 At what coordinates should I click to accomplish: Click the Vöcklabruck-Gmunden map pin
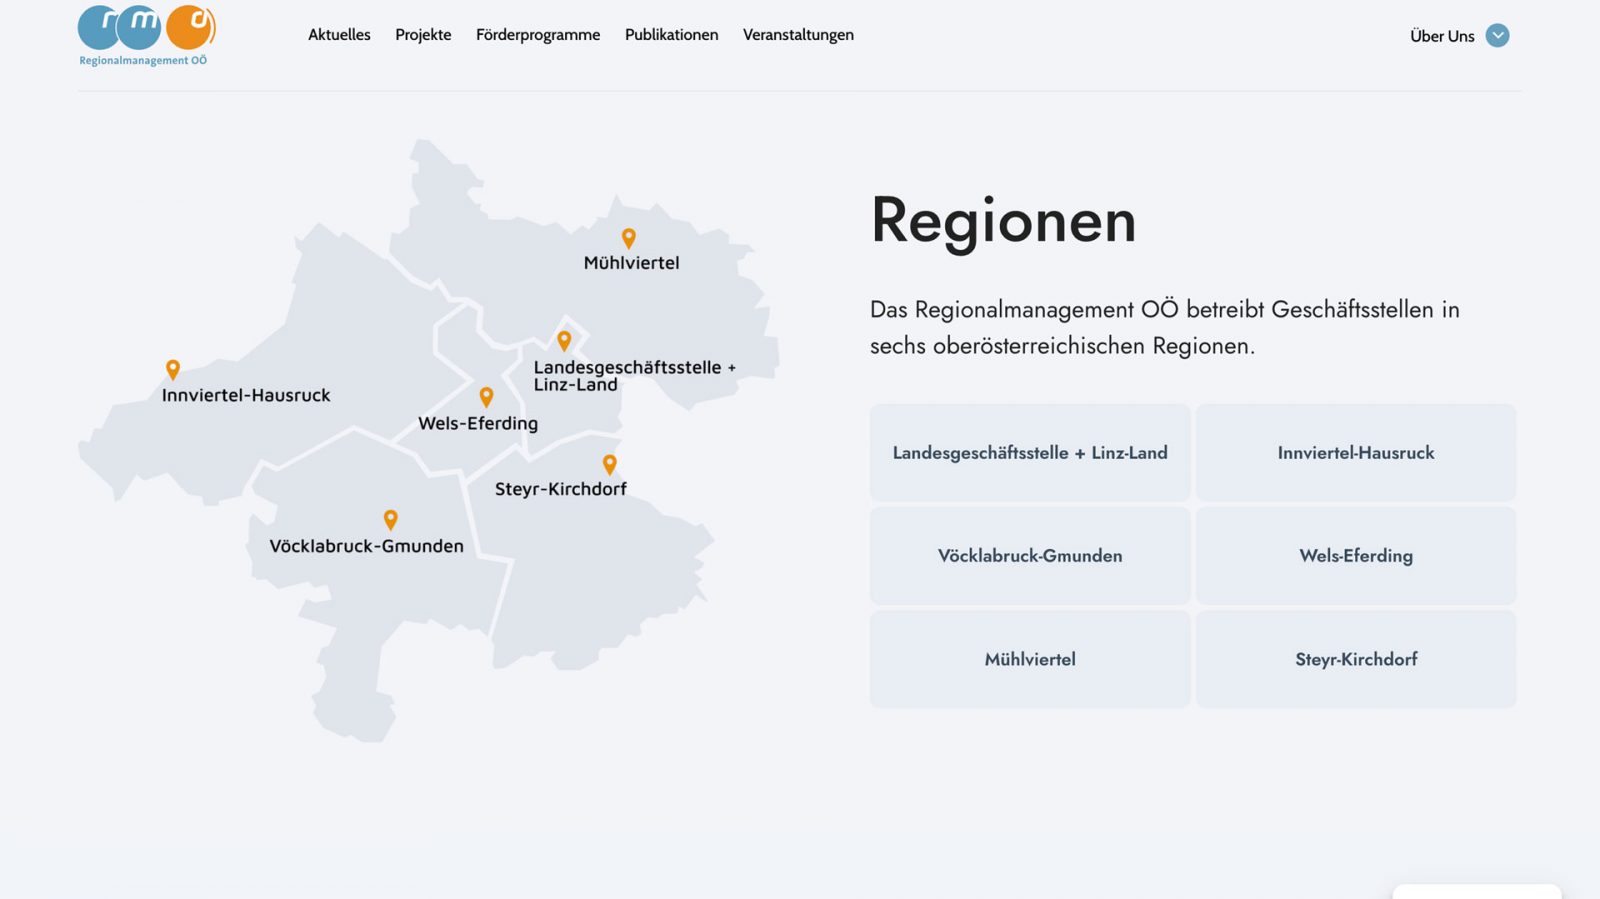(x=391, y=520)
